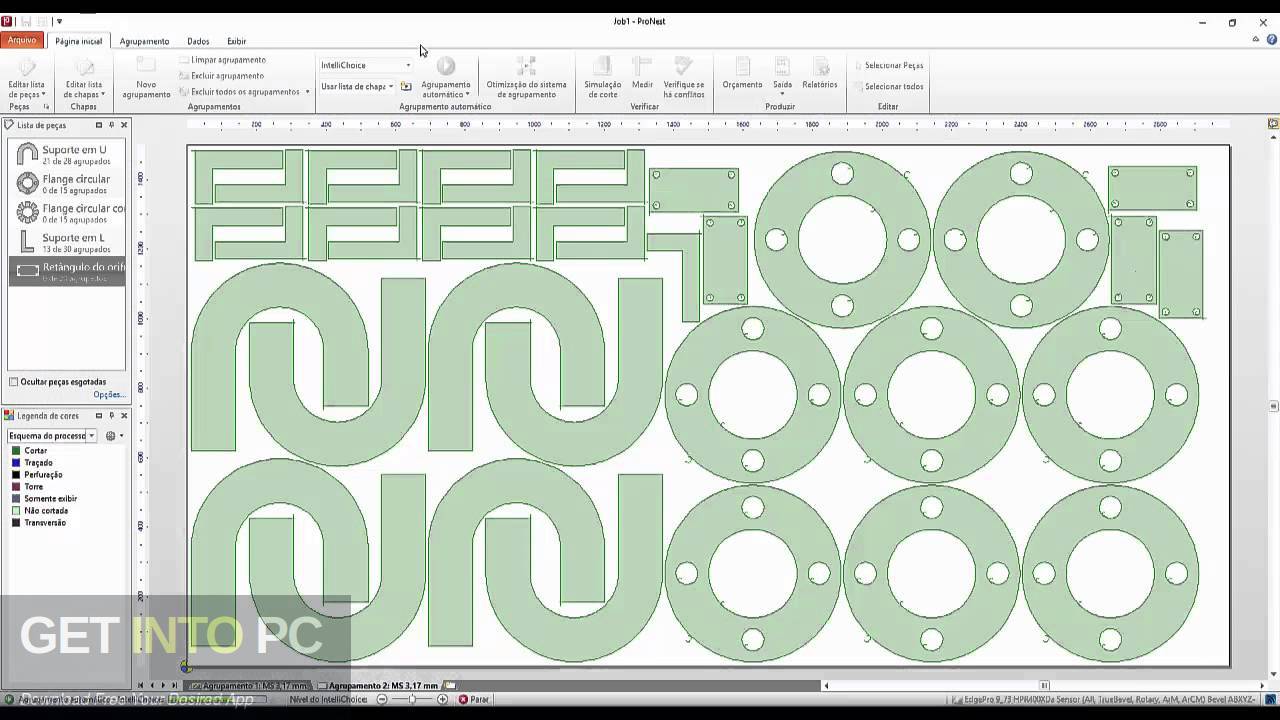Open the Orçamento tool
This screenshot has height=720, width=1280.
click(742, 73)
